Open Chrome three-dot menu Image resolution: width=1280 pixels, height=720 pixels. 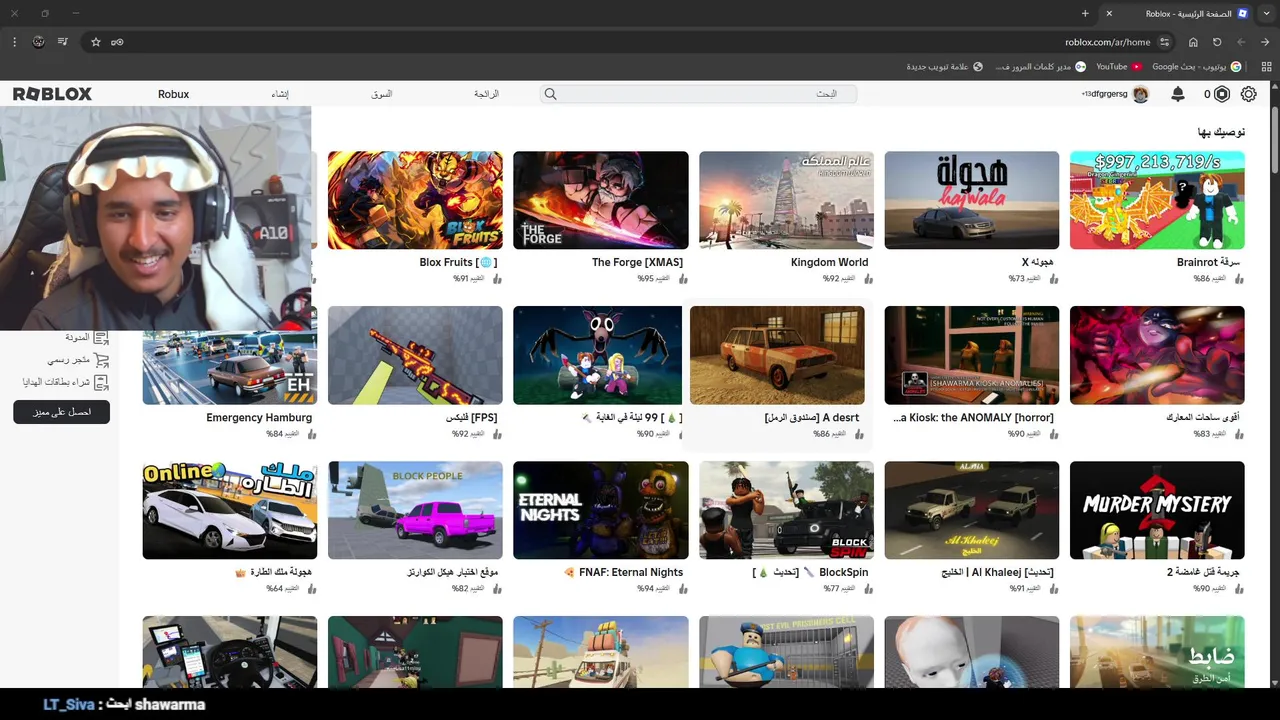(14, 42)
